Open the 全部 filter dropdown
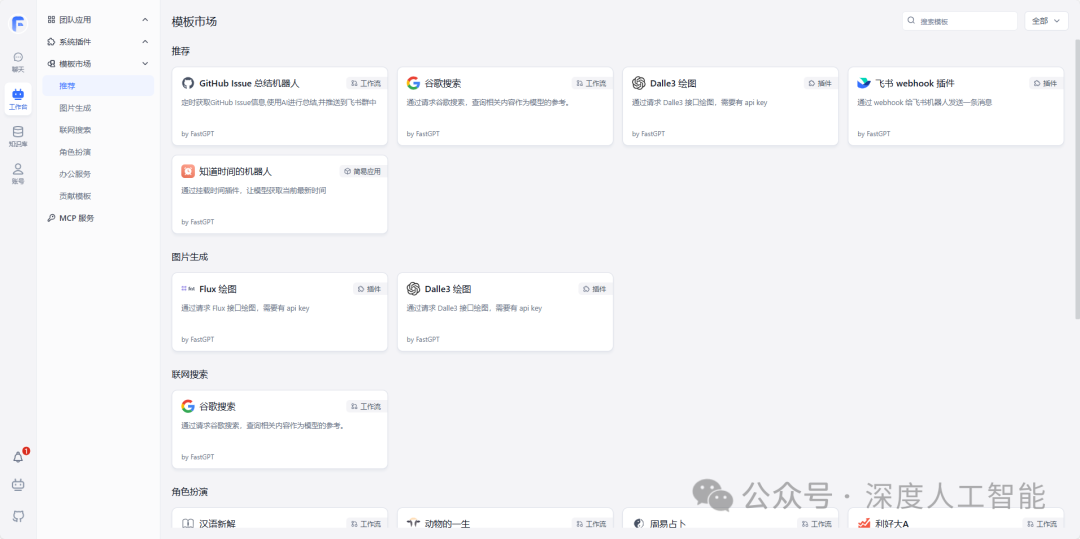The width and height of the screenshot is (1080, 539). coord(1046,21)
